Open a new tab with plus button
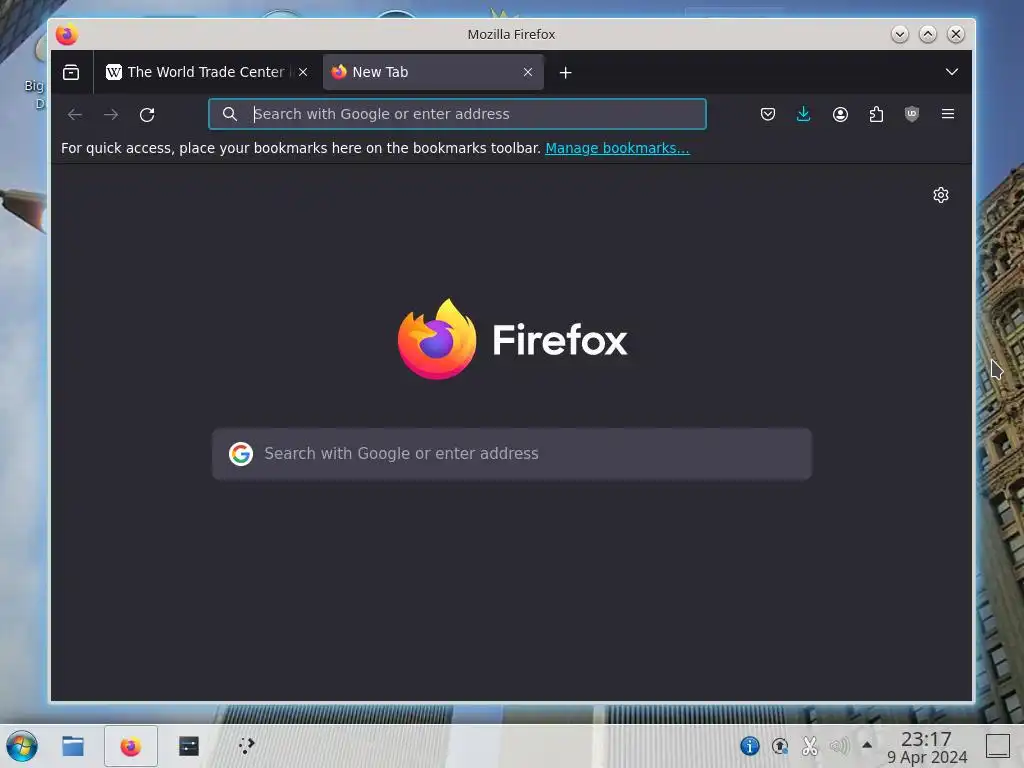Screen dimensions: 1024x768 click(566, 72)
